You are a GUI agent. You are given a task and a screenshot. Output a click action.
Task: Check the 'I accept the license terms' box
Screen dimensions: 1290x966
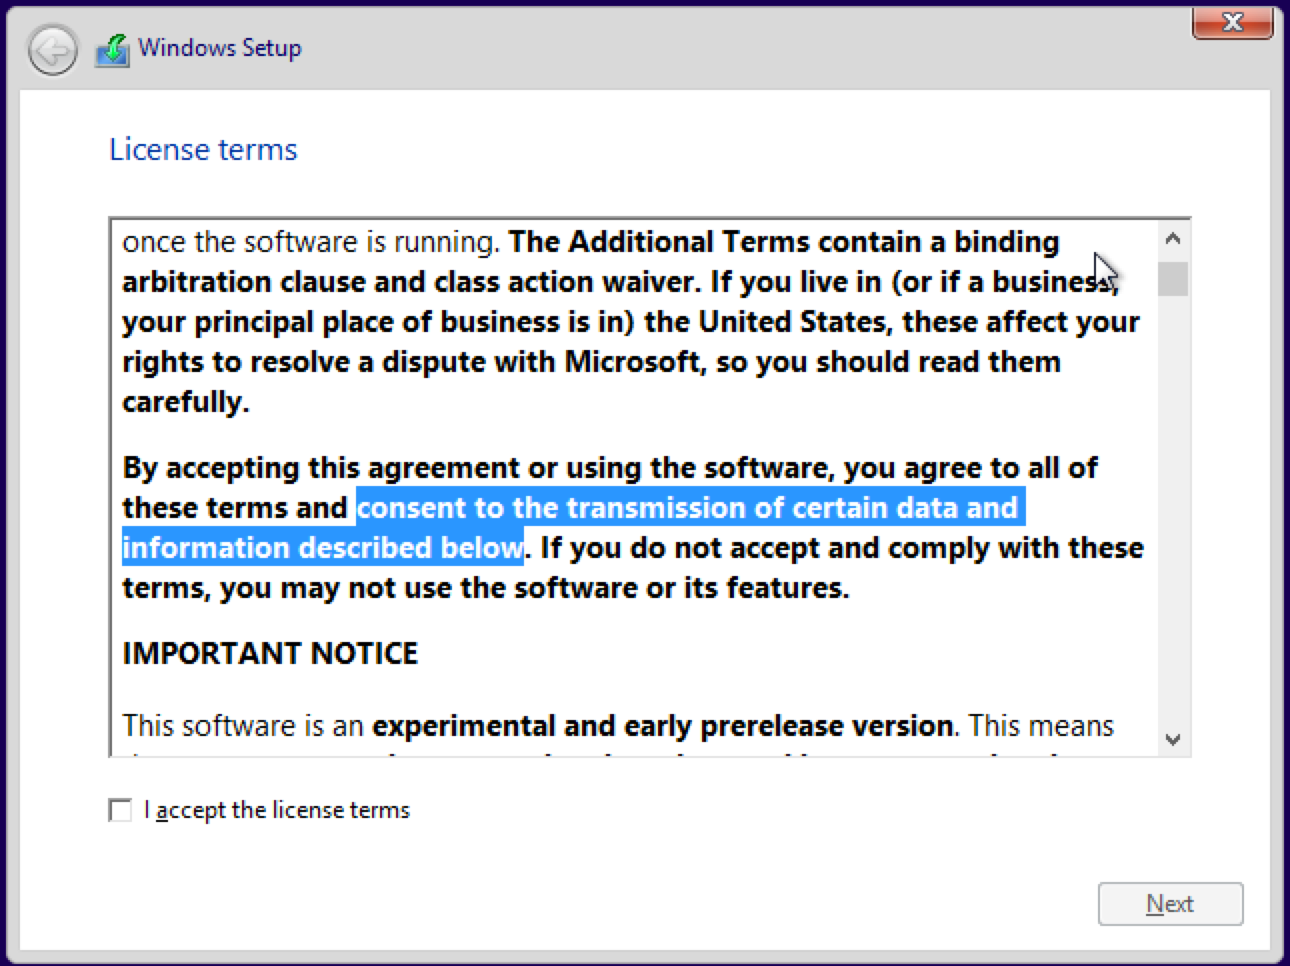tap(120, 810)
